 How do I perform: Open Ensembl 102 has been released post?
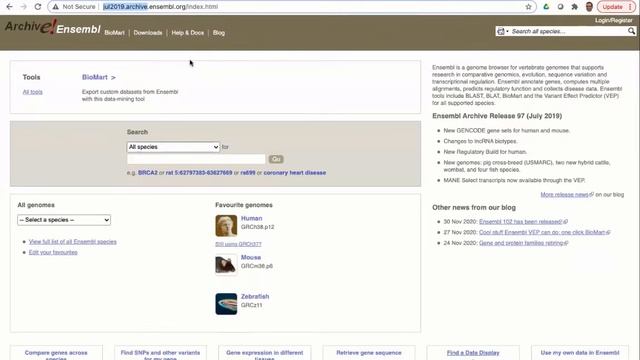point(523,222)
